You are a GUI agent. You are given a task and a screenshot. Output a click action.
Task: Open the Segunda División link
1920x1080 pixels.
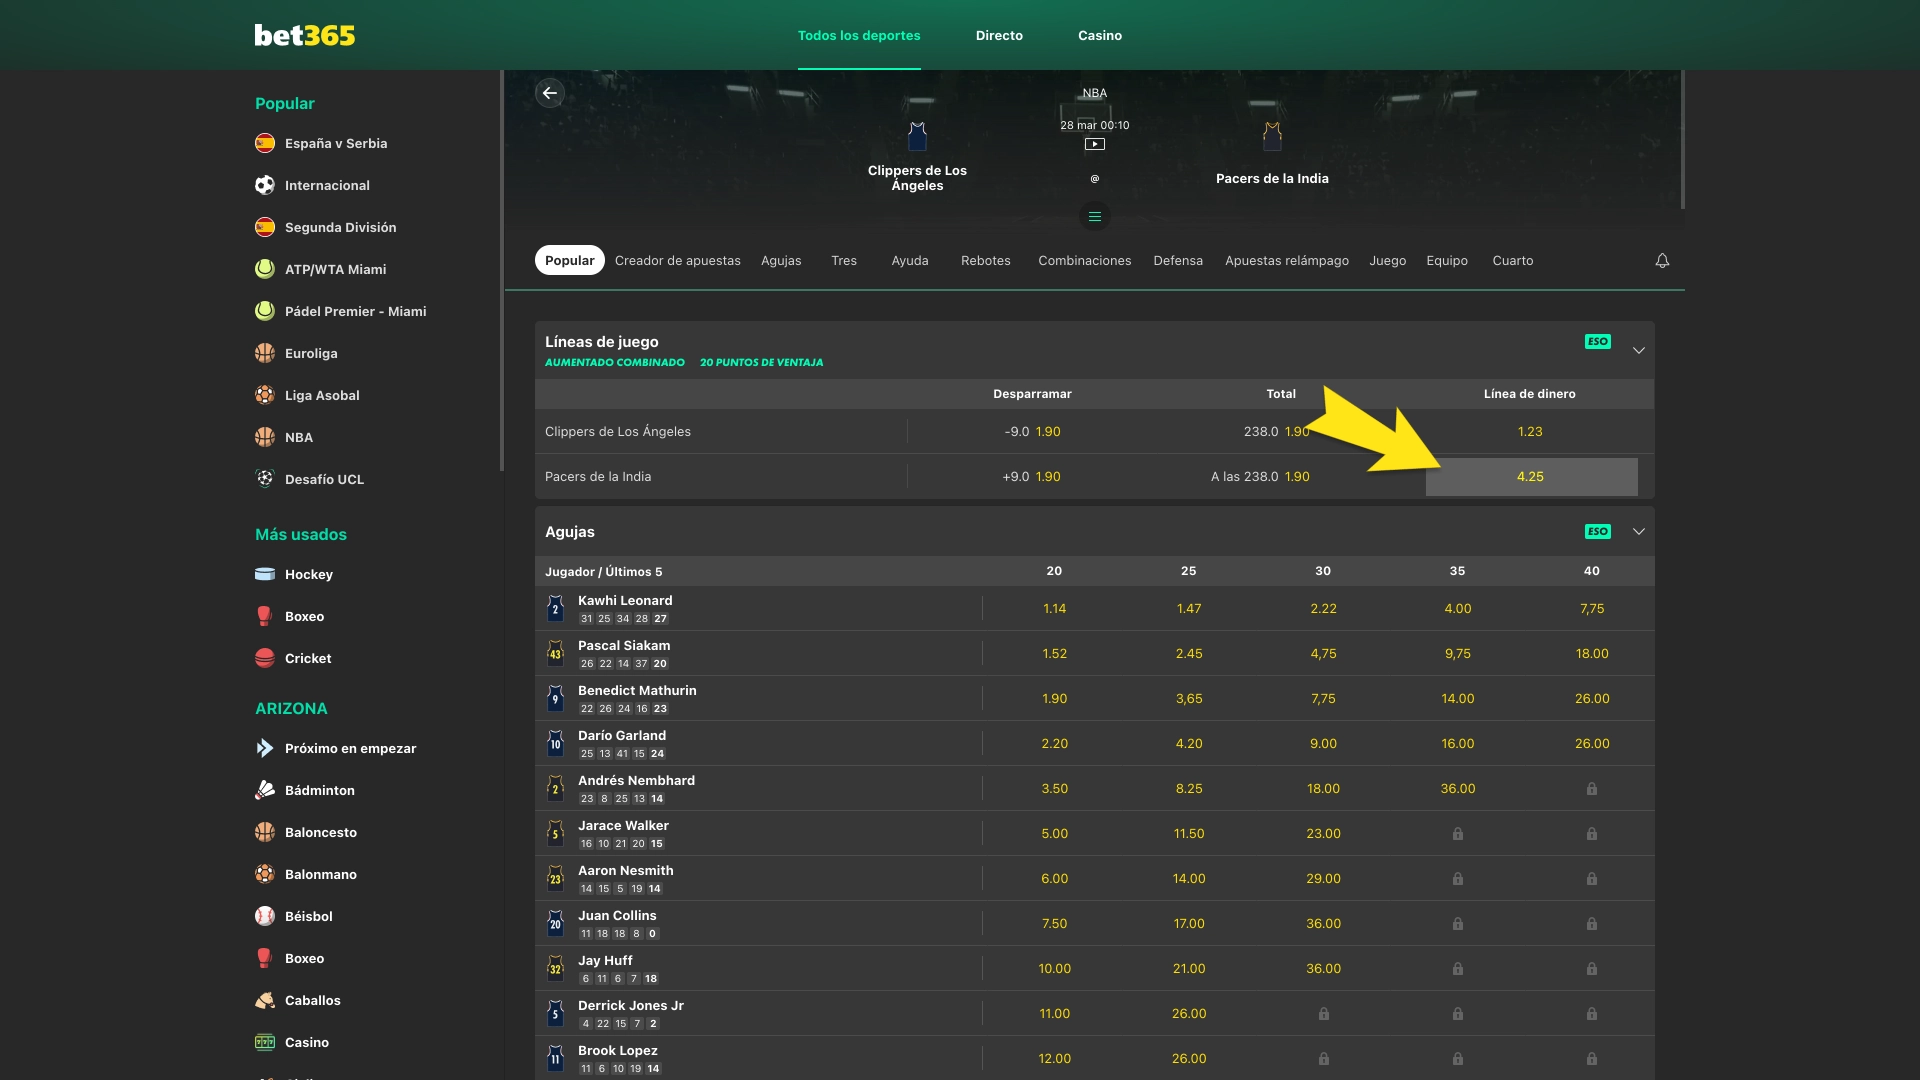(x=341, y=227)
